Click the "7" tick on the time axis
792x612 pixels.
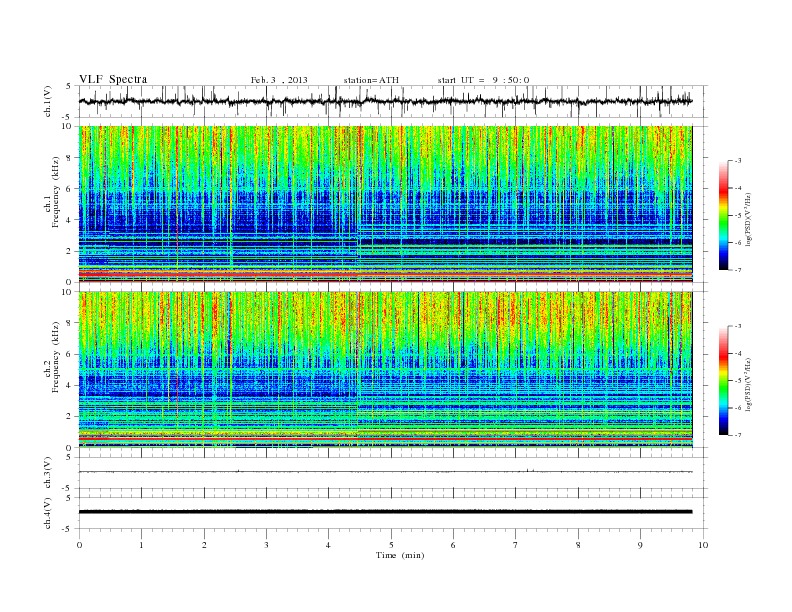pos(516,545)
